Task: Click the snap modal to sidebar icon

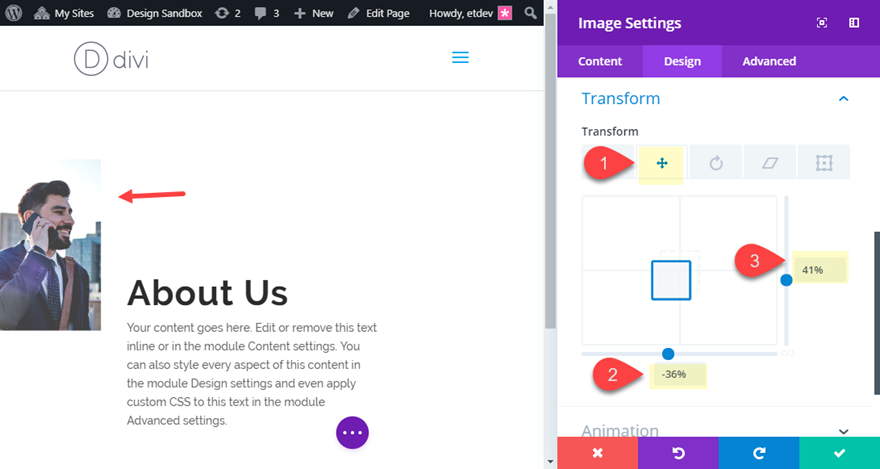Action: 854,23
